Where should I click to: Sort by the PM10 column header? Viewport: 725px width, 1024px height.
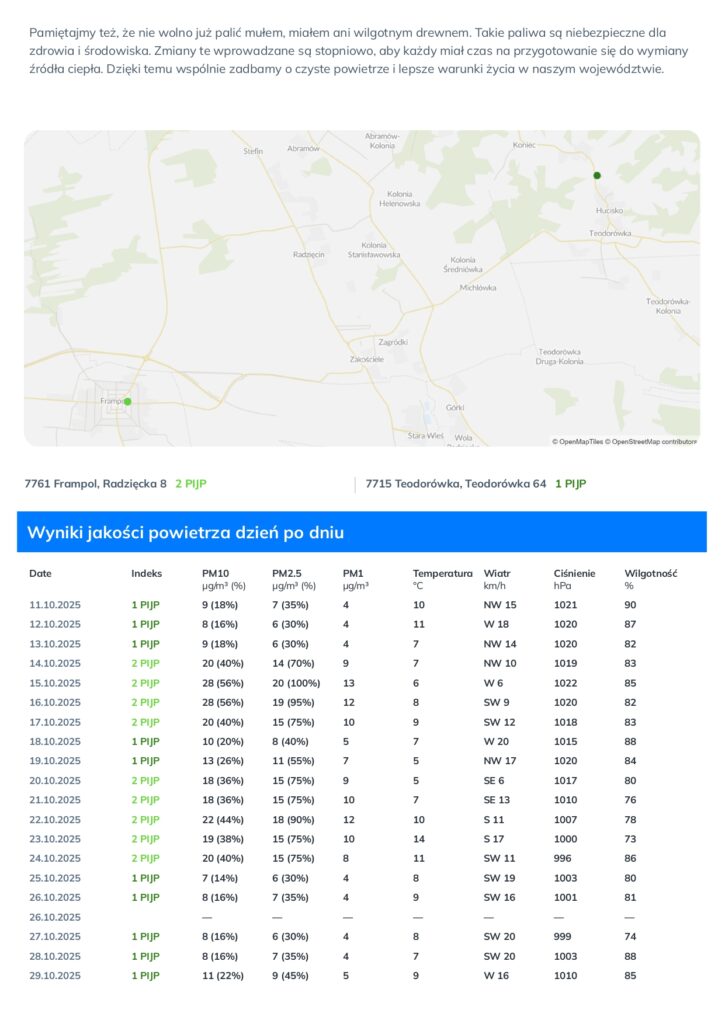(216, 574)
